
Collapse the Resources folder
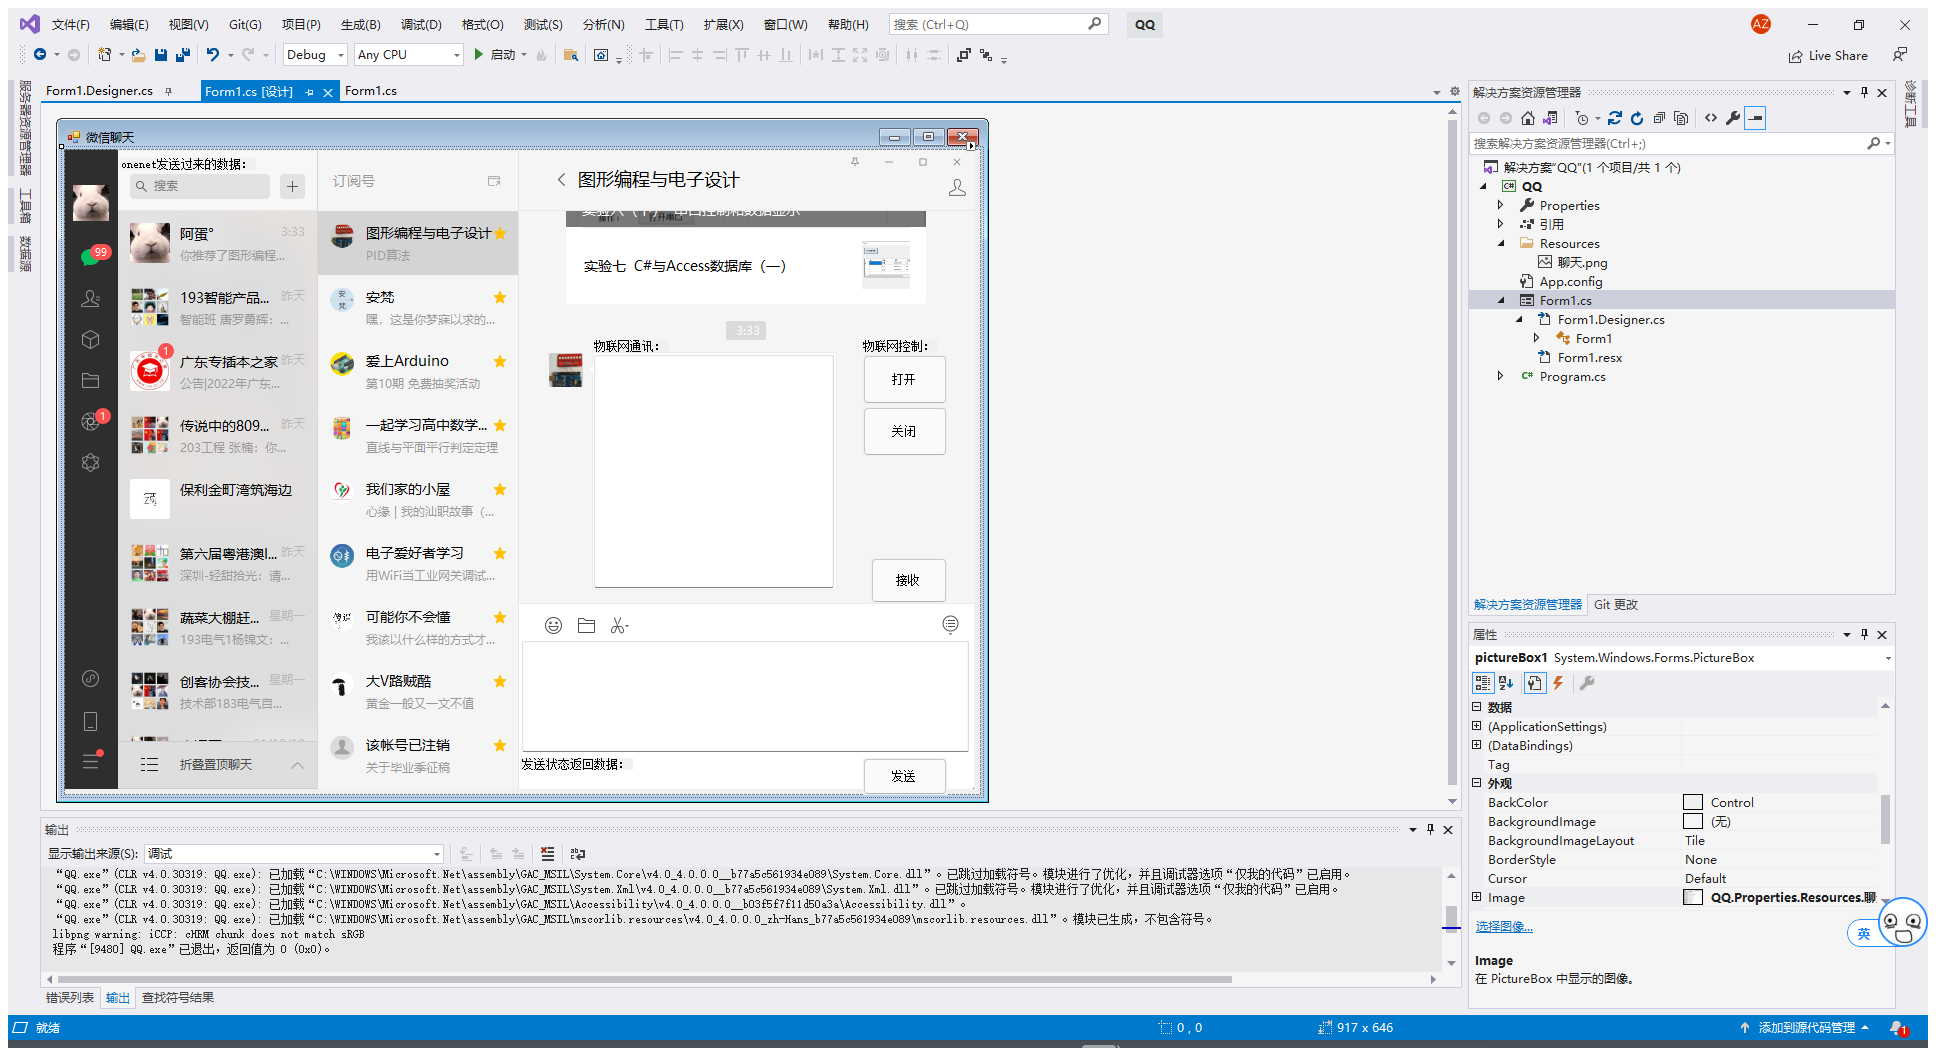pos(1500,243)
